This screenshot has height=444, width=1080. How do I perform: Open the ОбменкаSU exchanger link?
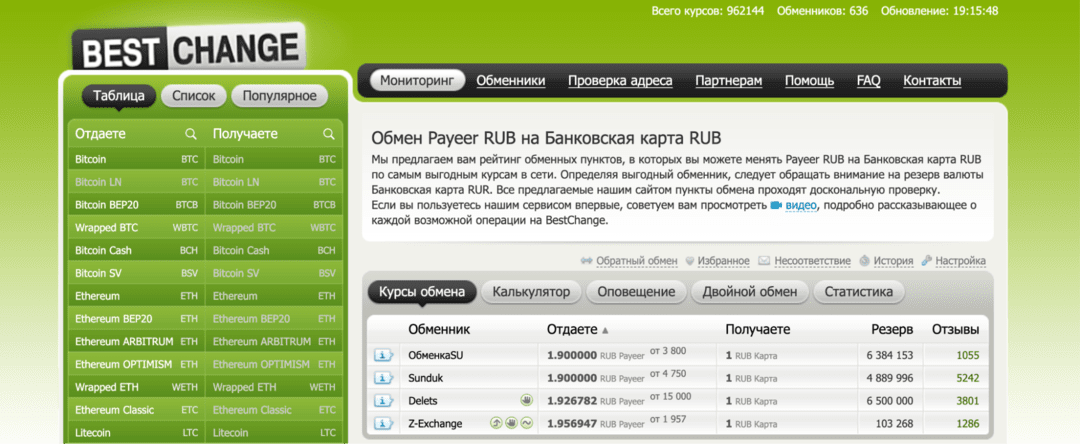pos(436,355)
